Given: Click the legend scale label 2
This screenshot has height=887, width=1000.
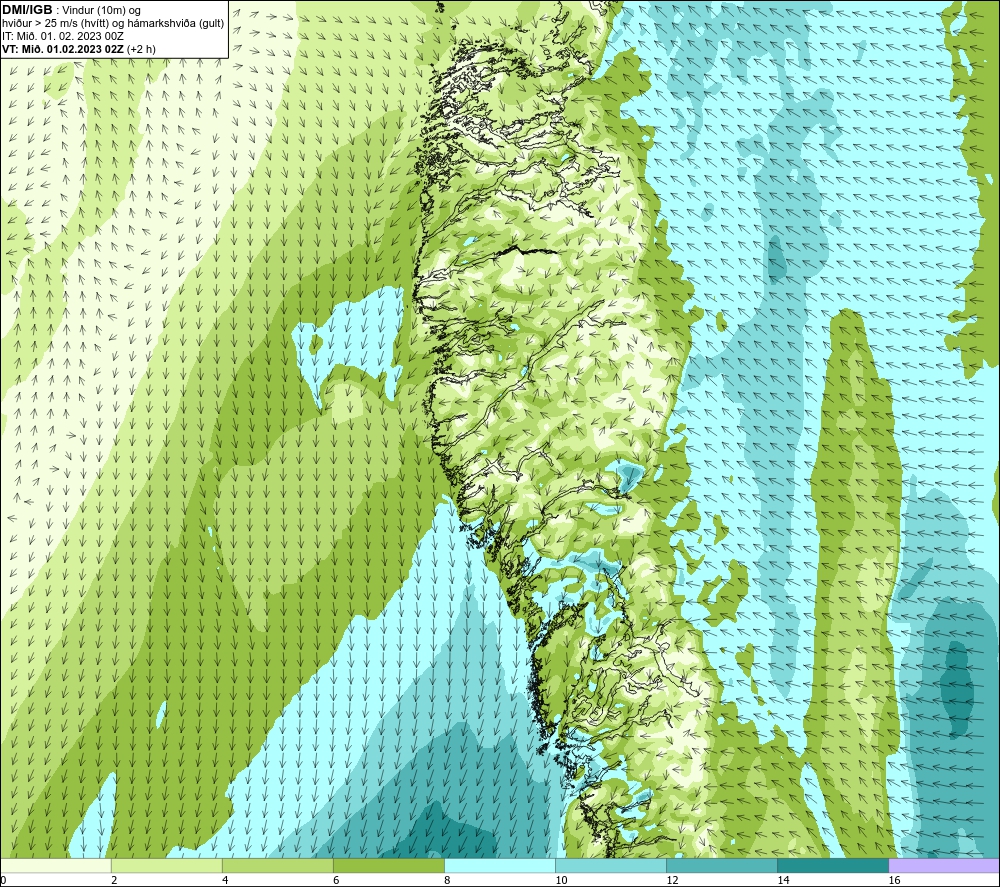Looking at the screenshot, I should (114, 881).
